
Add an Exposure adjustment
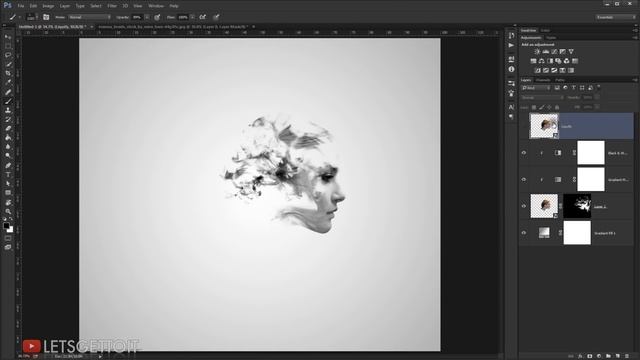coord(563,52)
